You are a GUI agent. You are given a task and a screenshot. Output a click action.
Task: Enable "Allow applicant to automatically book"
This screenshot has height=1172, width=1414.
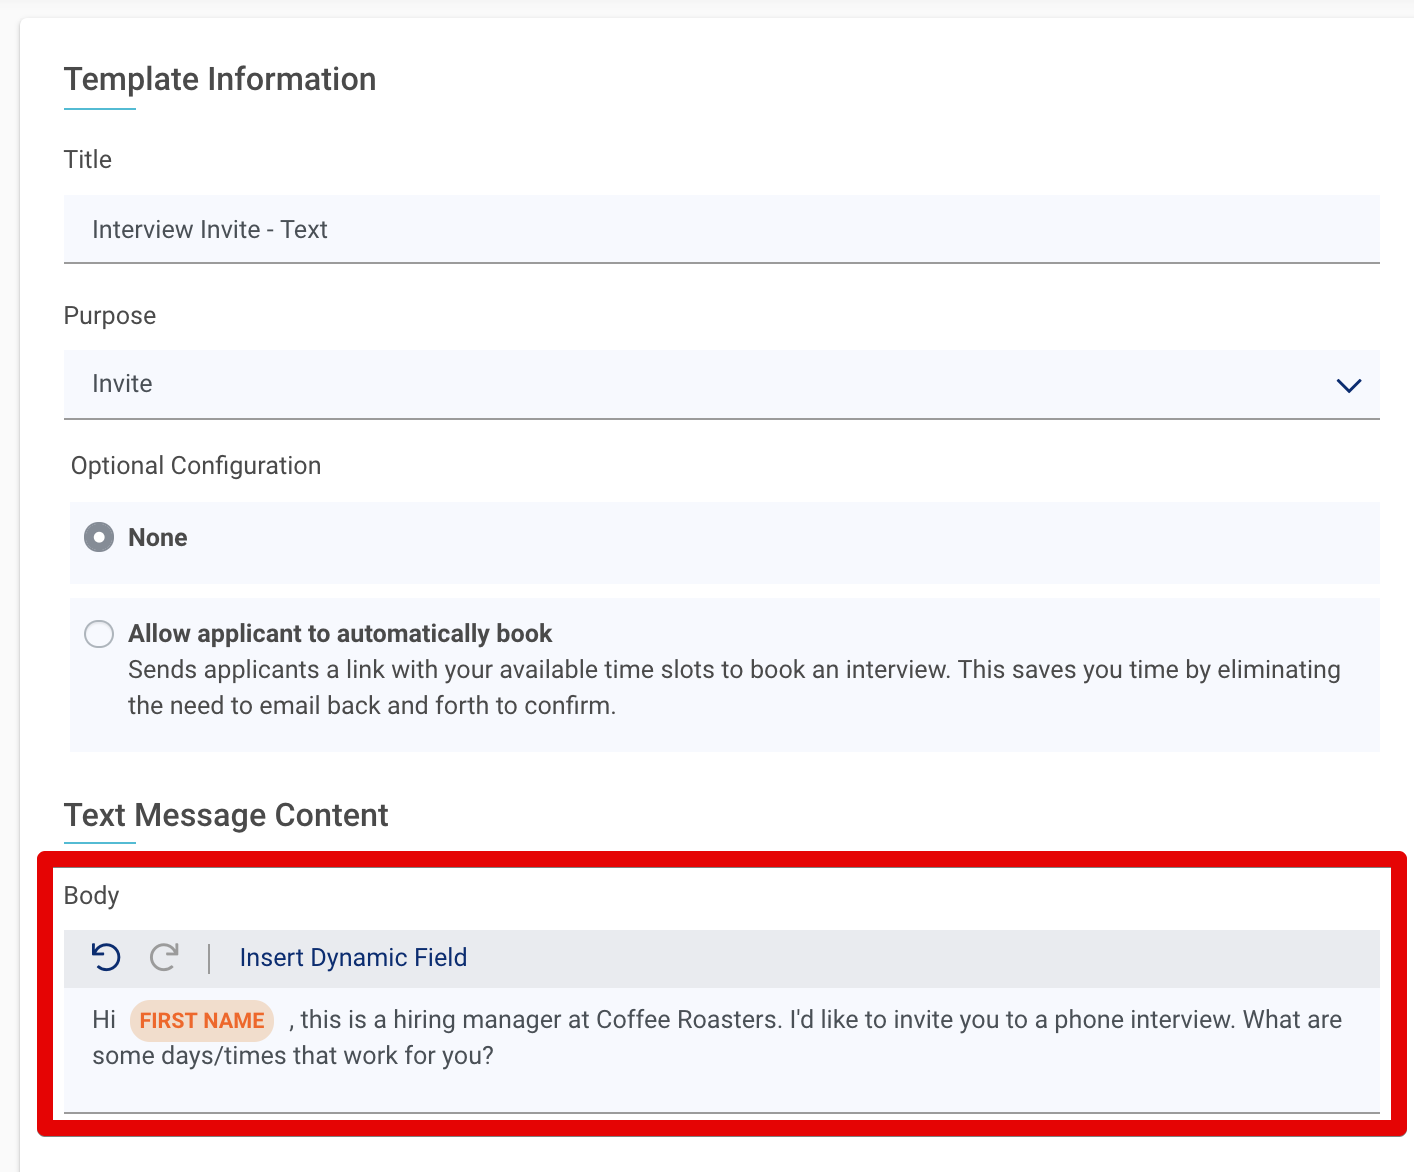coord(99,634)
